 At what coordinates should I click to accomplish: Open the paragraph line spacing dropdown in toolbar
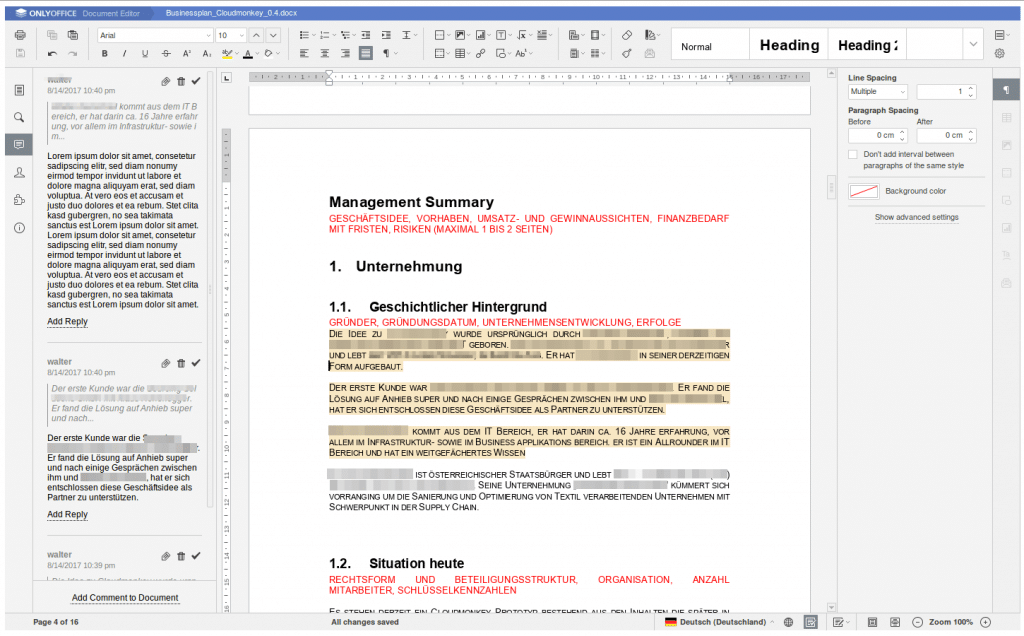tap(408, 35)
